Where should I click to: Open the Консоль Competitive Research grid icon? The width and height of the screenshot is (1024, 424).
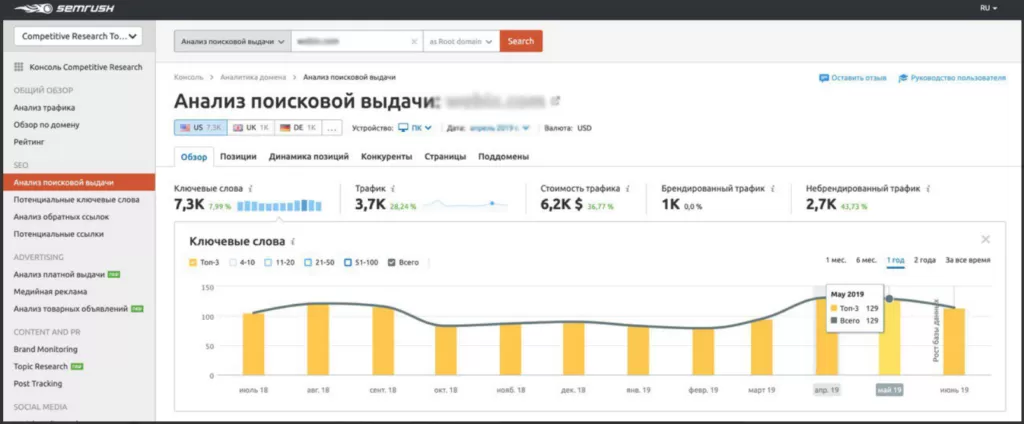[18, 67]
